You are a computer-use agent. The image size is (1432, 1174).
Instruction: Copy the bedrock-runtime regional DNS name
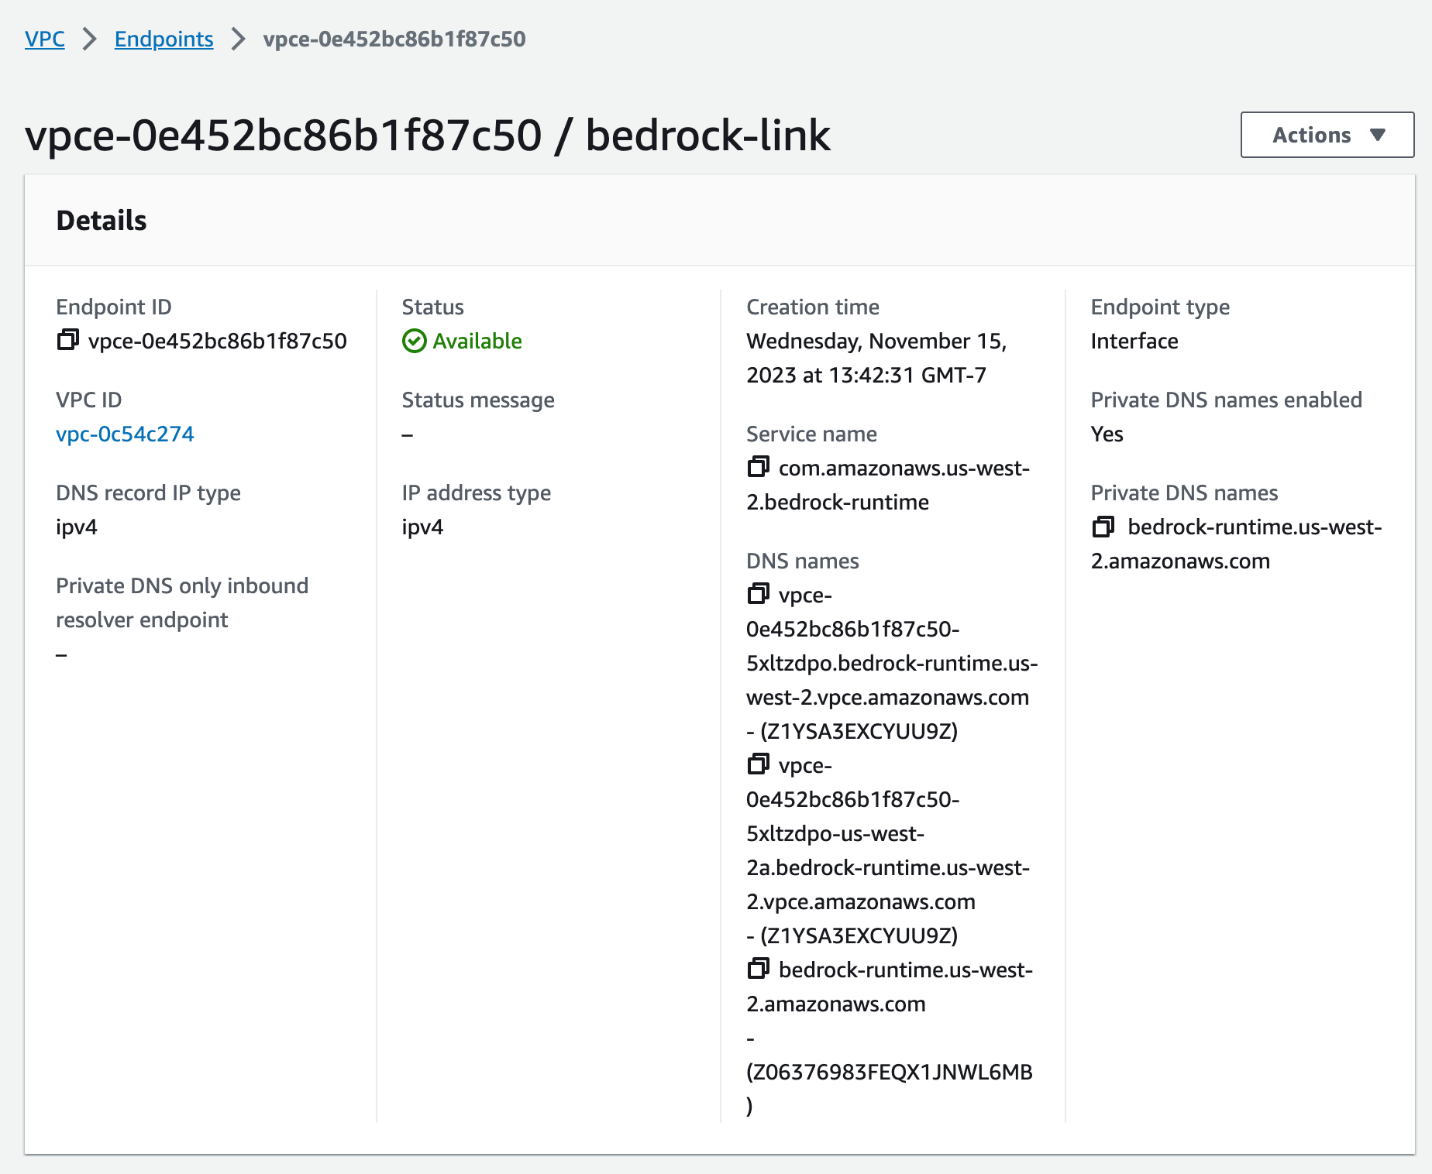click(757, 968)
